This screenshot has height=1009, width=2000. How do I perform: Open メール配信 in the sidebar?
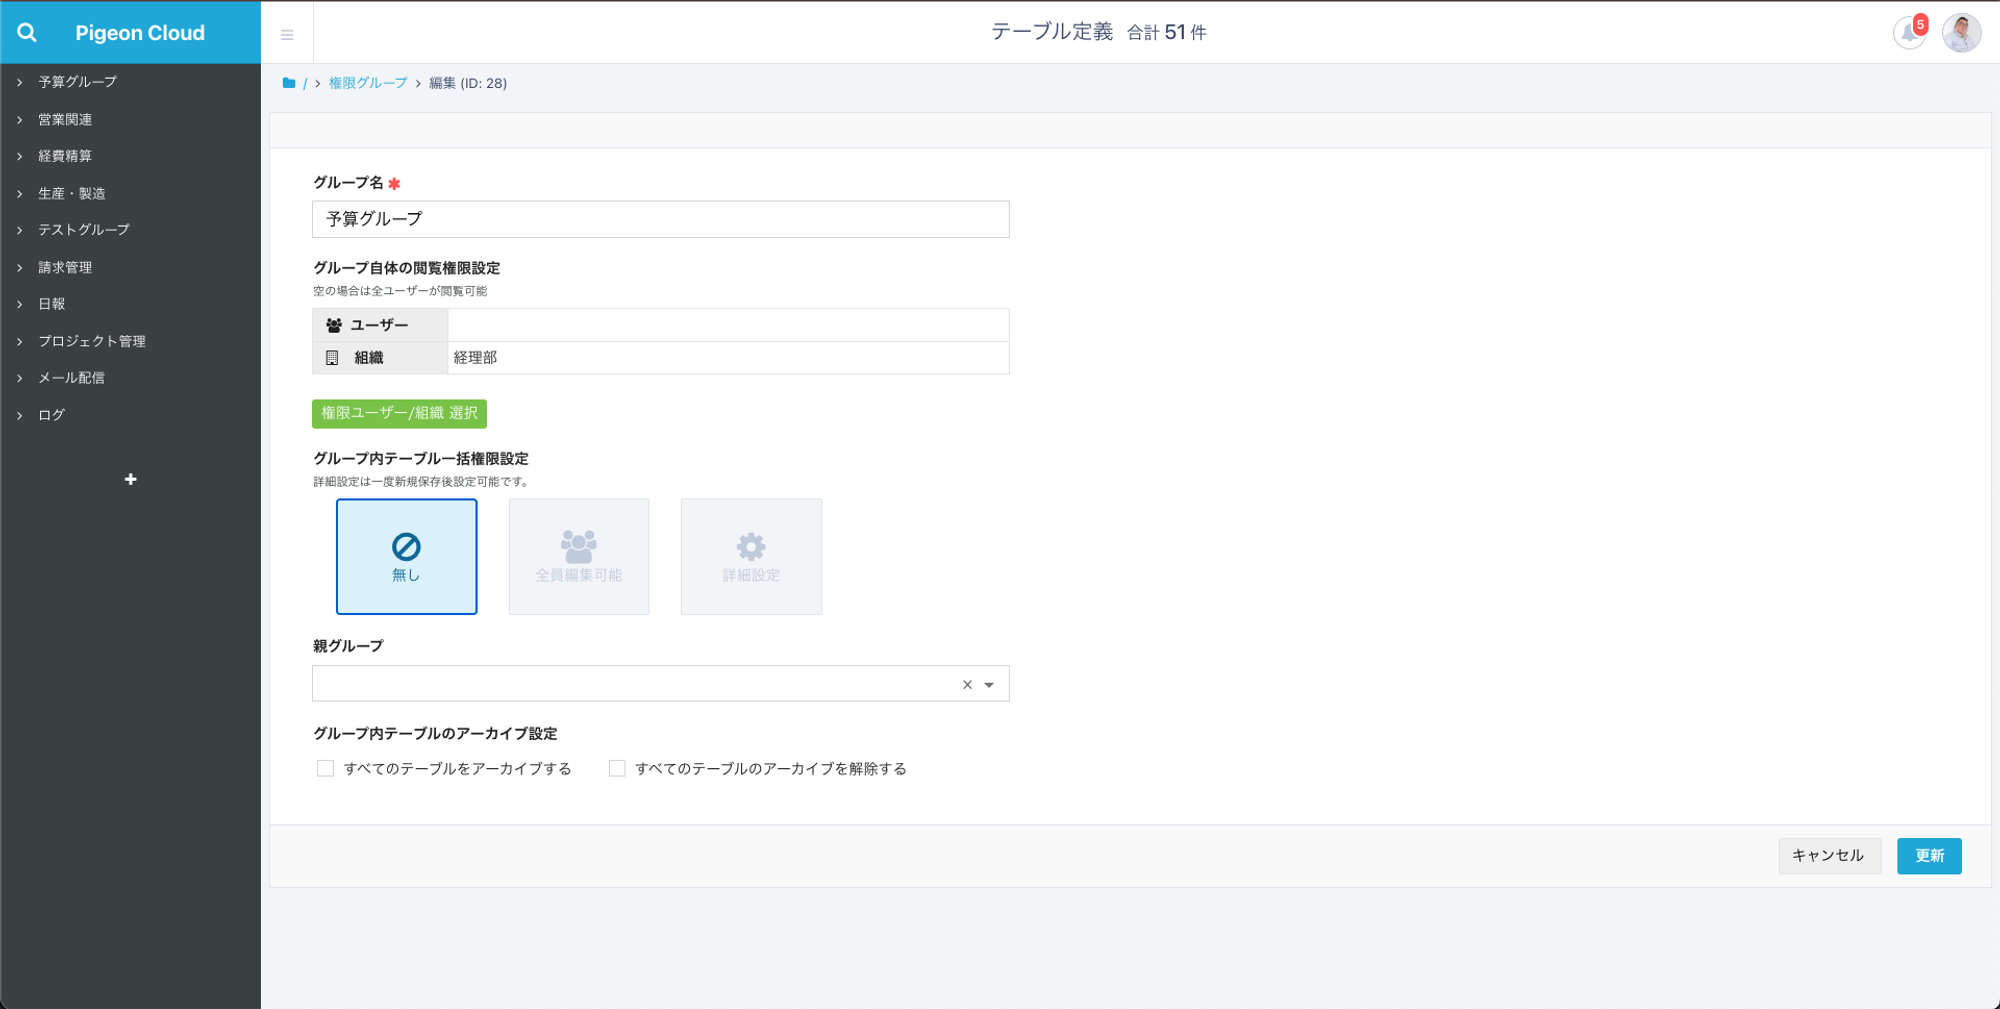[x=71, y=378]
